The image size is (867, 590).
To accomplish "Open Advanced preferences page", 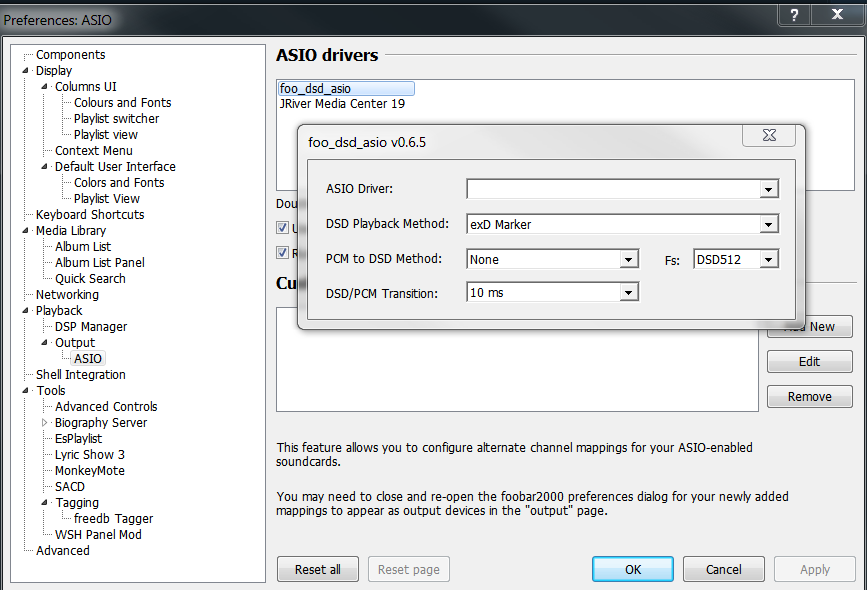I will pyautogui.click(x=62, y=551).
